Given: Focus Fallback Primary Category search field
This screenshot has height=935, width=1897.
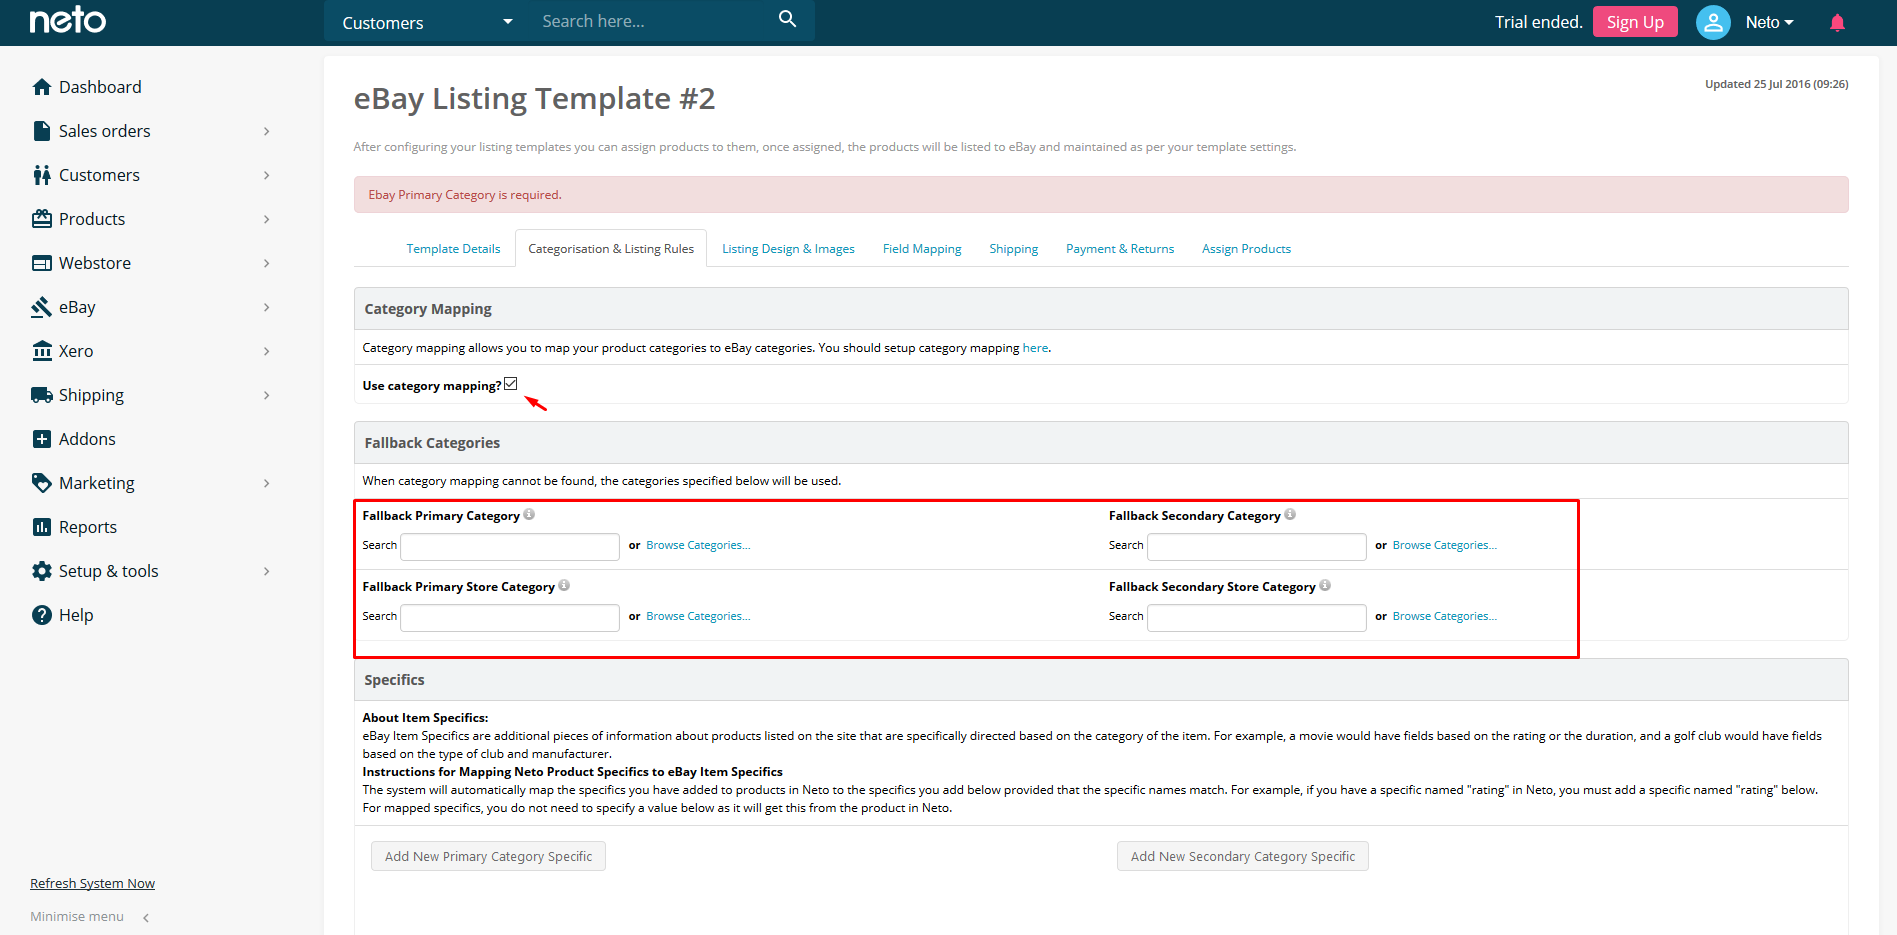Looking at the screenshot, I should [510, 546].
